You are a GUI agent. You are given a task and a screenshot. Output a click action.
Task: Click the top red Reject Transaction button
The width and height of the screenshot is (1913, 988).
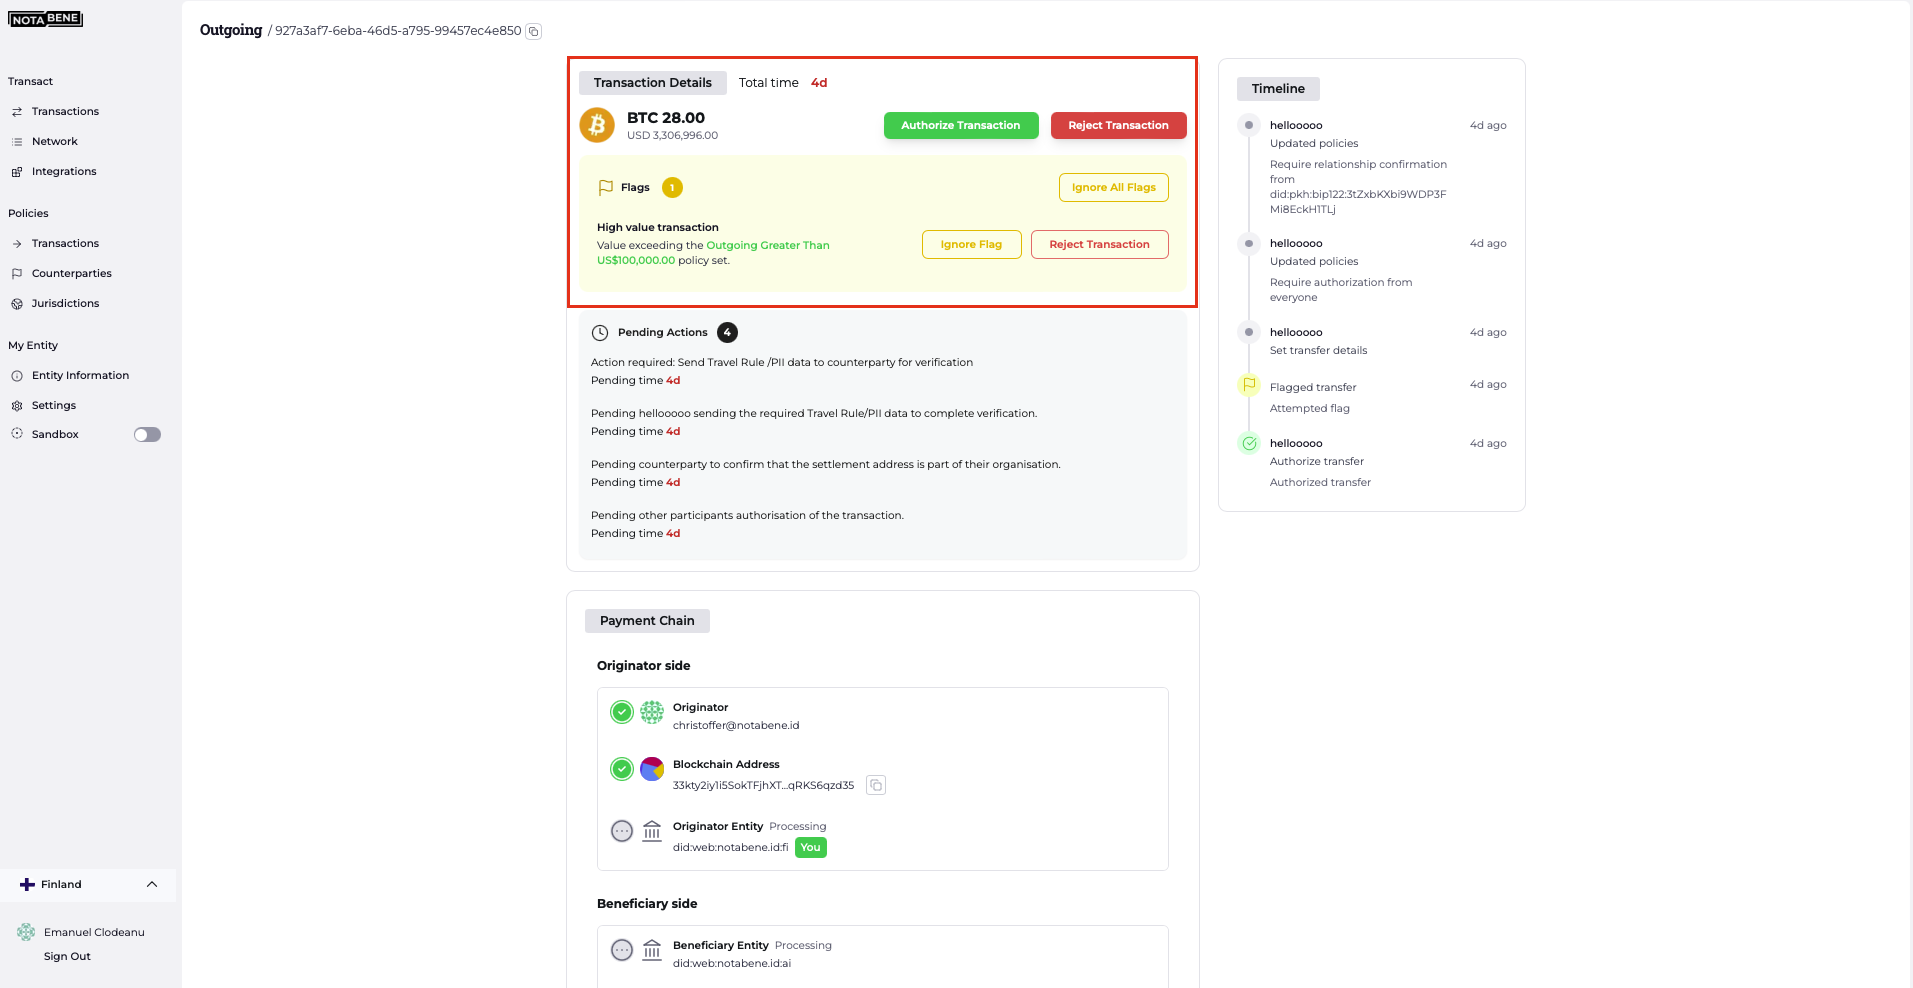pos(1118,125)
